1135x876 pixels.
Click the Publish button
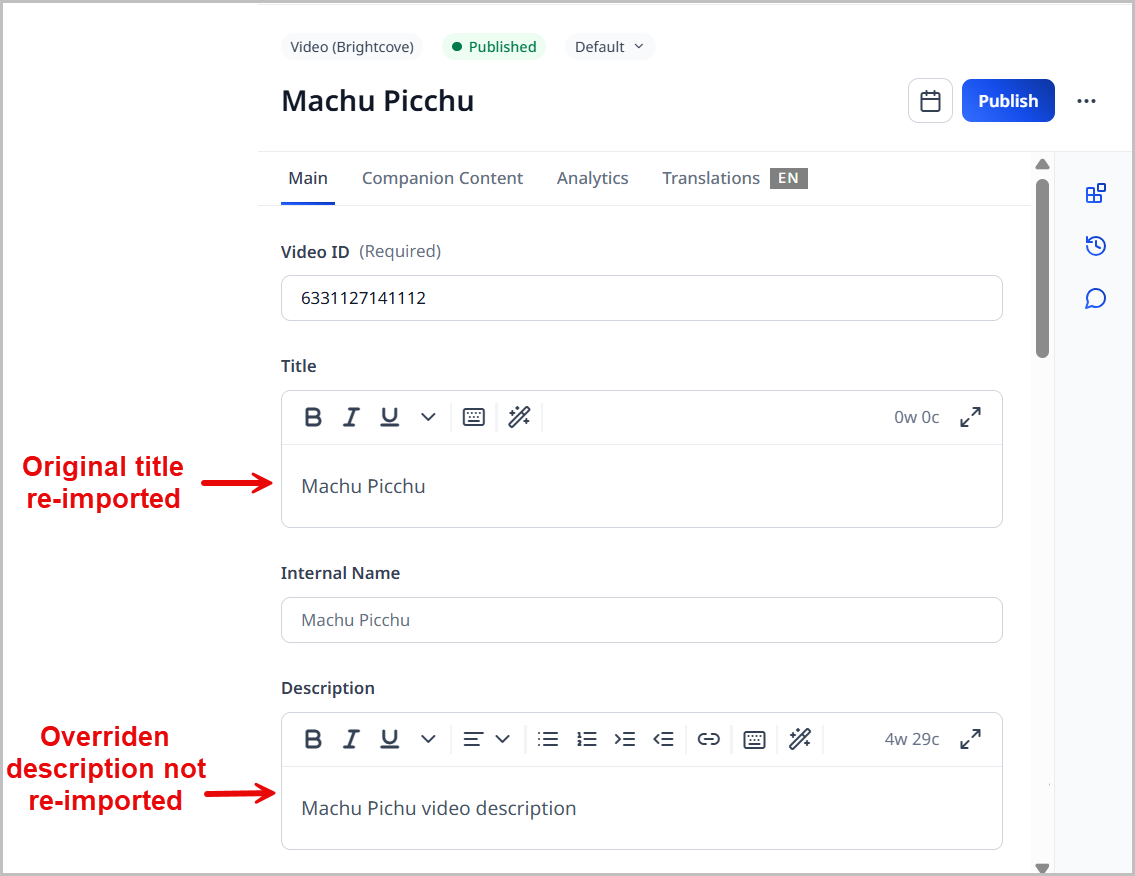click(1007, 101)
